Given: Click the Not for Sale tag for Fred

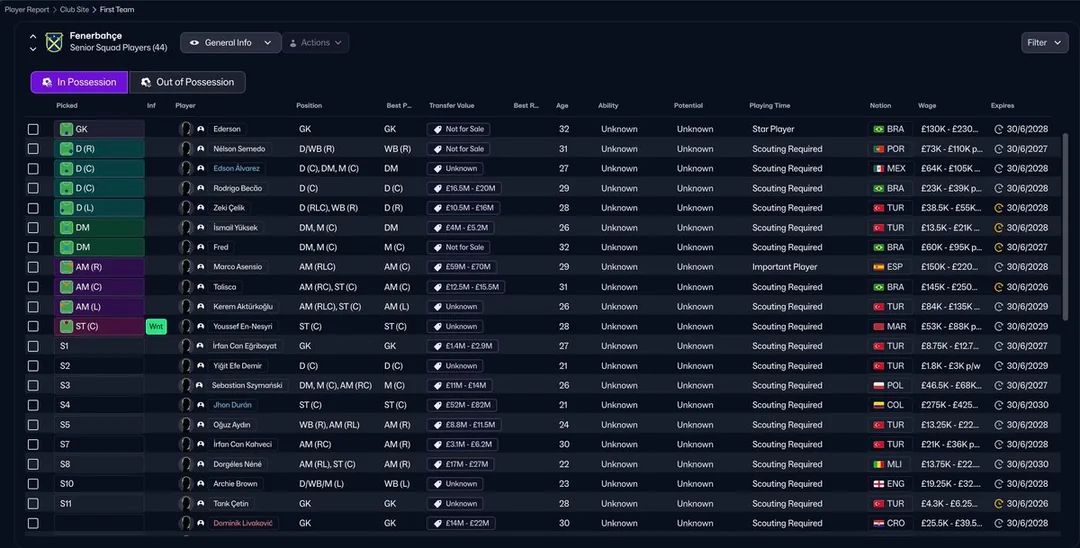Looking at the screenshot, I should click(x=458, y=247).
